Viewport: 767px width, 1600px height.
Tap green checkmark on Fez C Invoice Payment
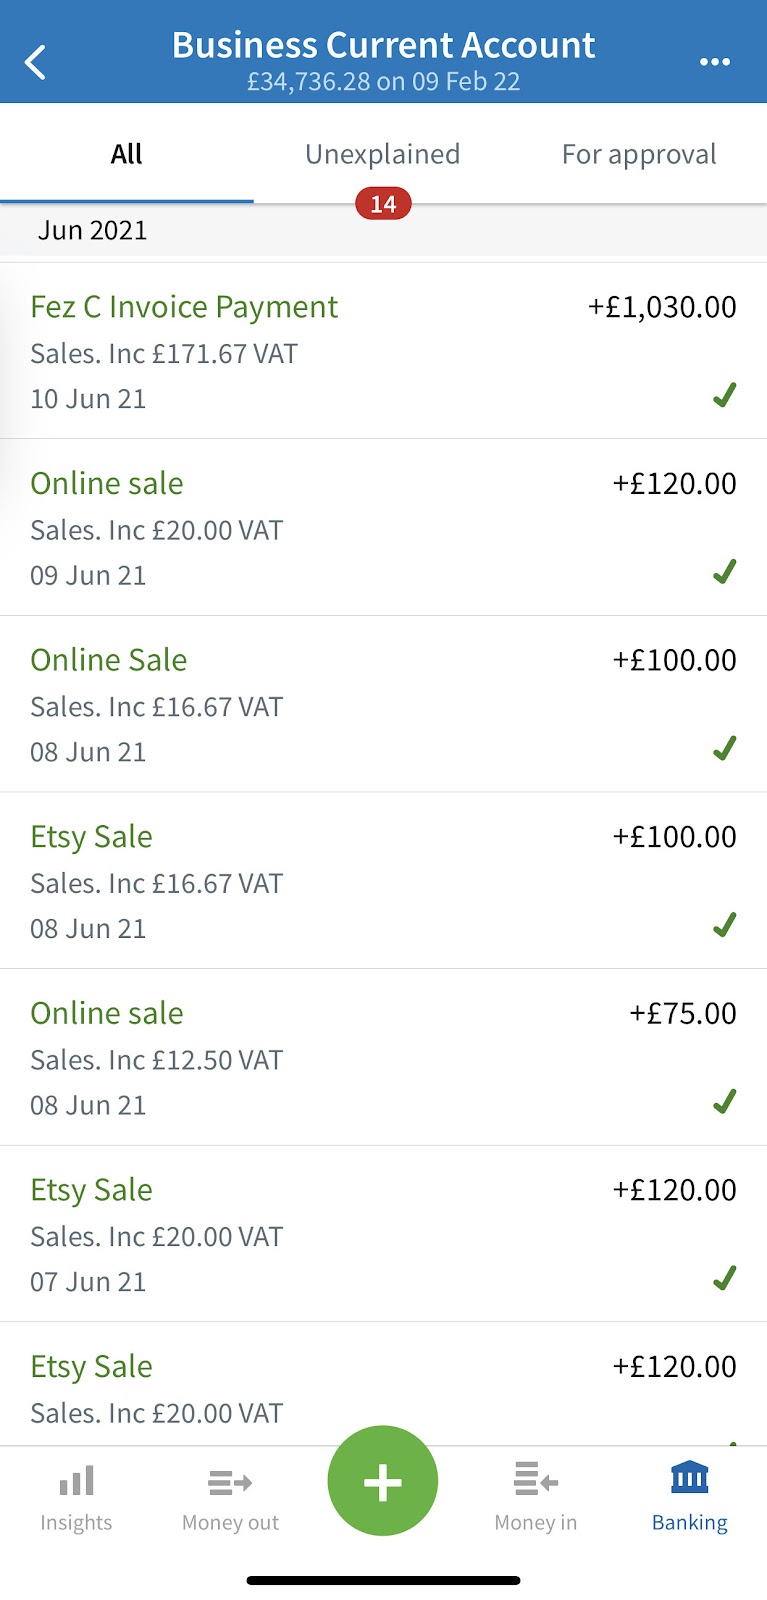pos(725,396)
